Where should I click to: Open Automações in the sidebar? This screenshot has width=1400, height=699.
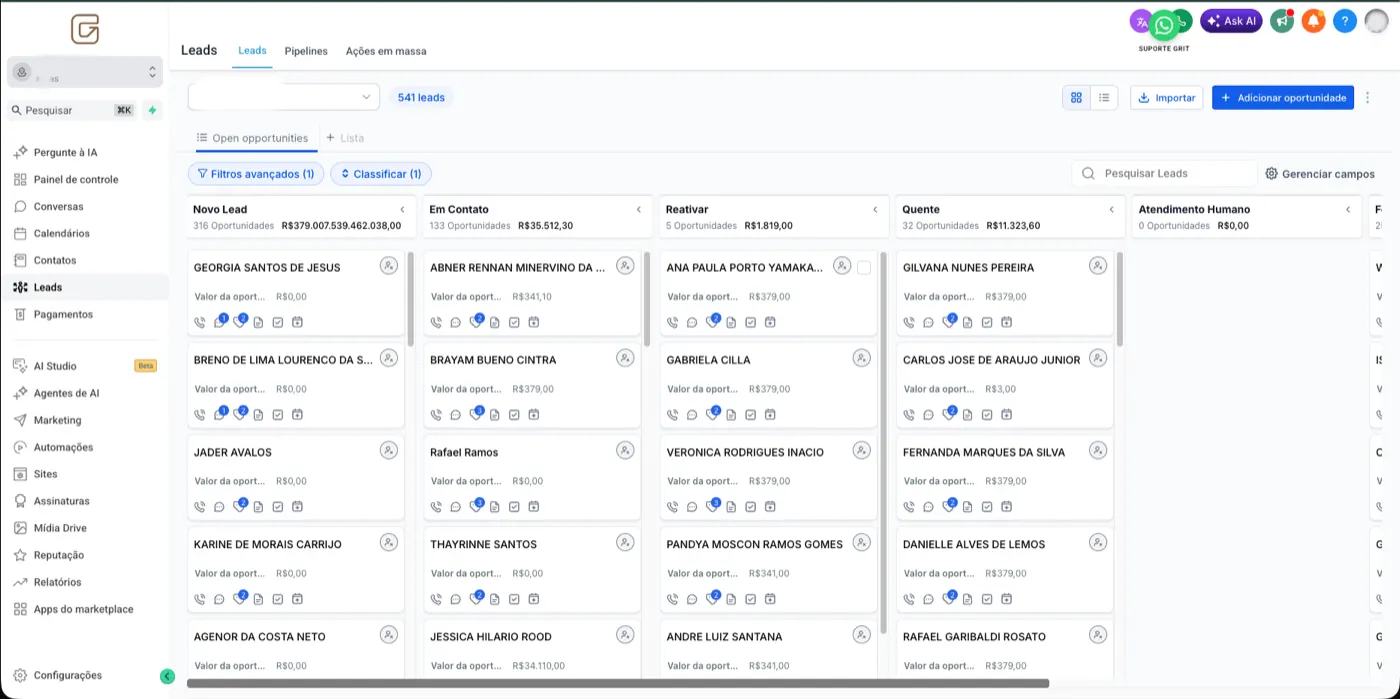[63, 448]
